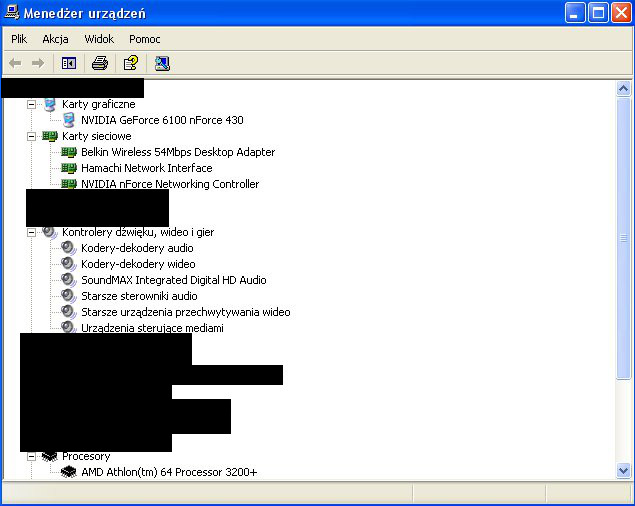Viewport: 635px width, 506px height.
Task: Select Hamachi Network Interface entry
Action: pyautogui.click(x=147, y=168)
